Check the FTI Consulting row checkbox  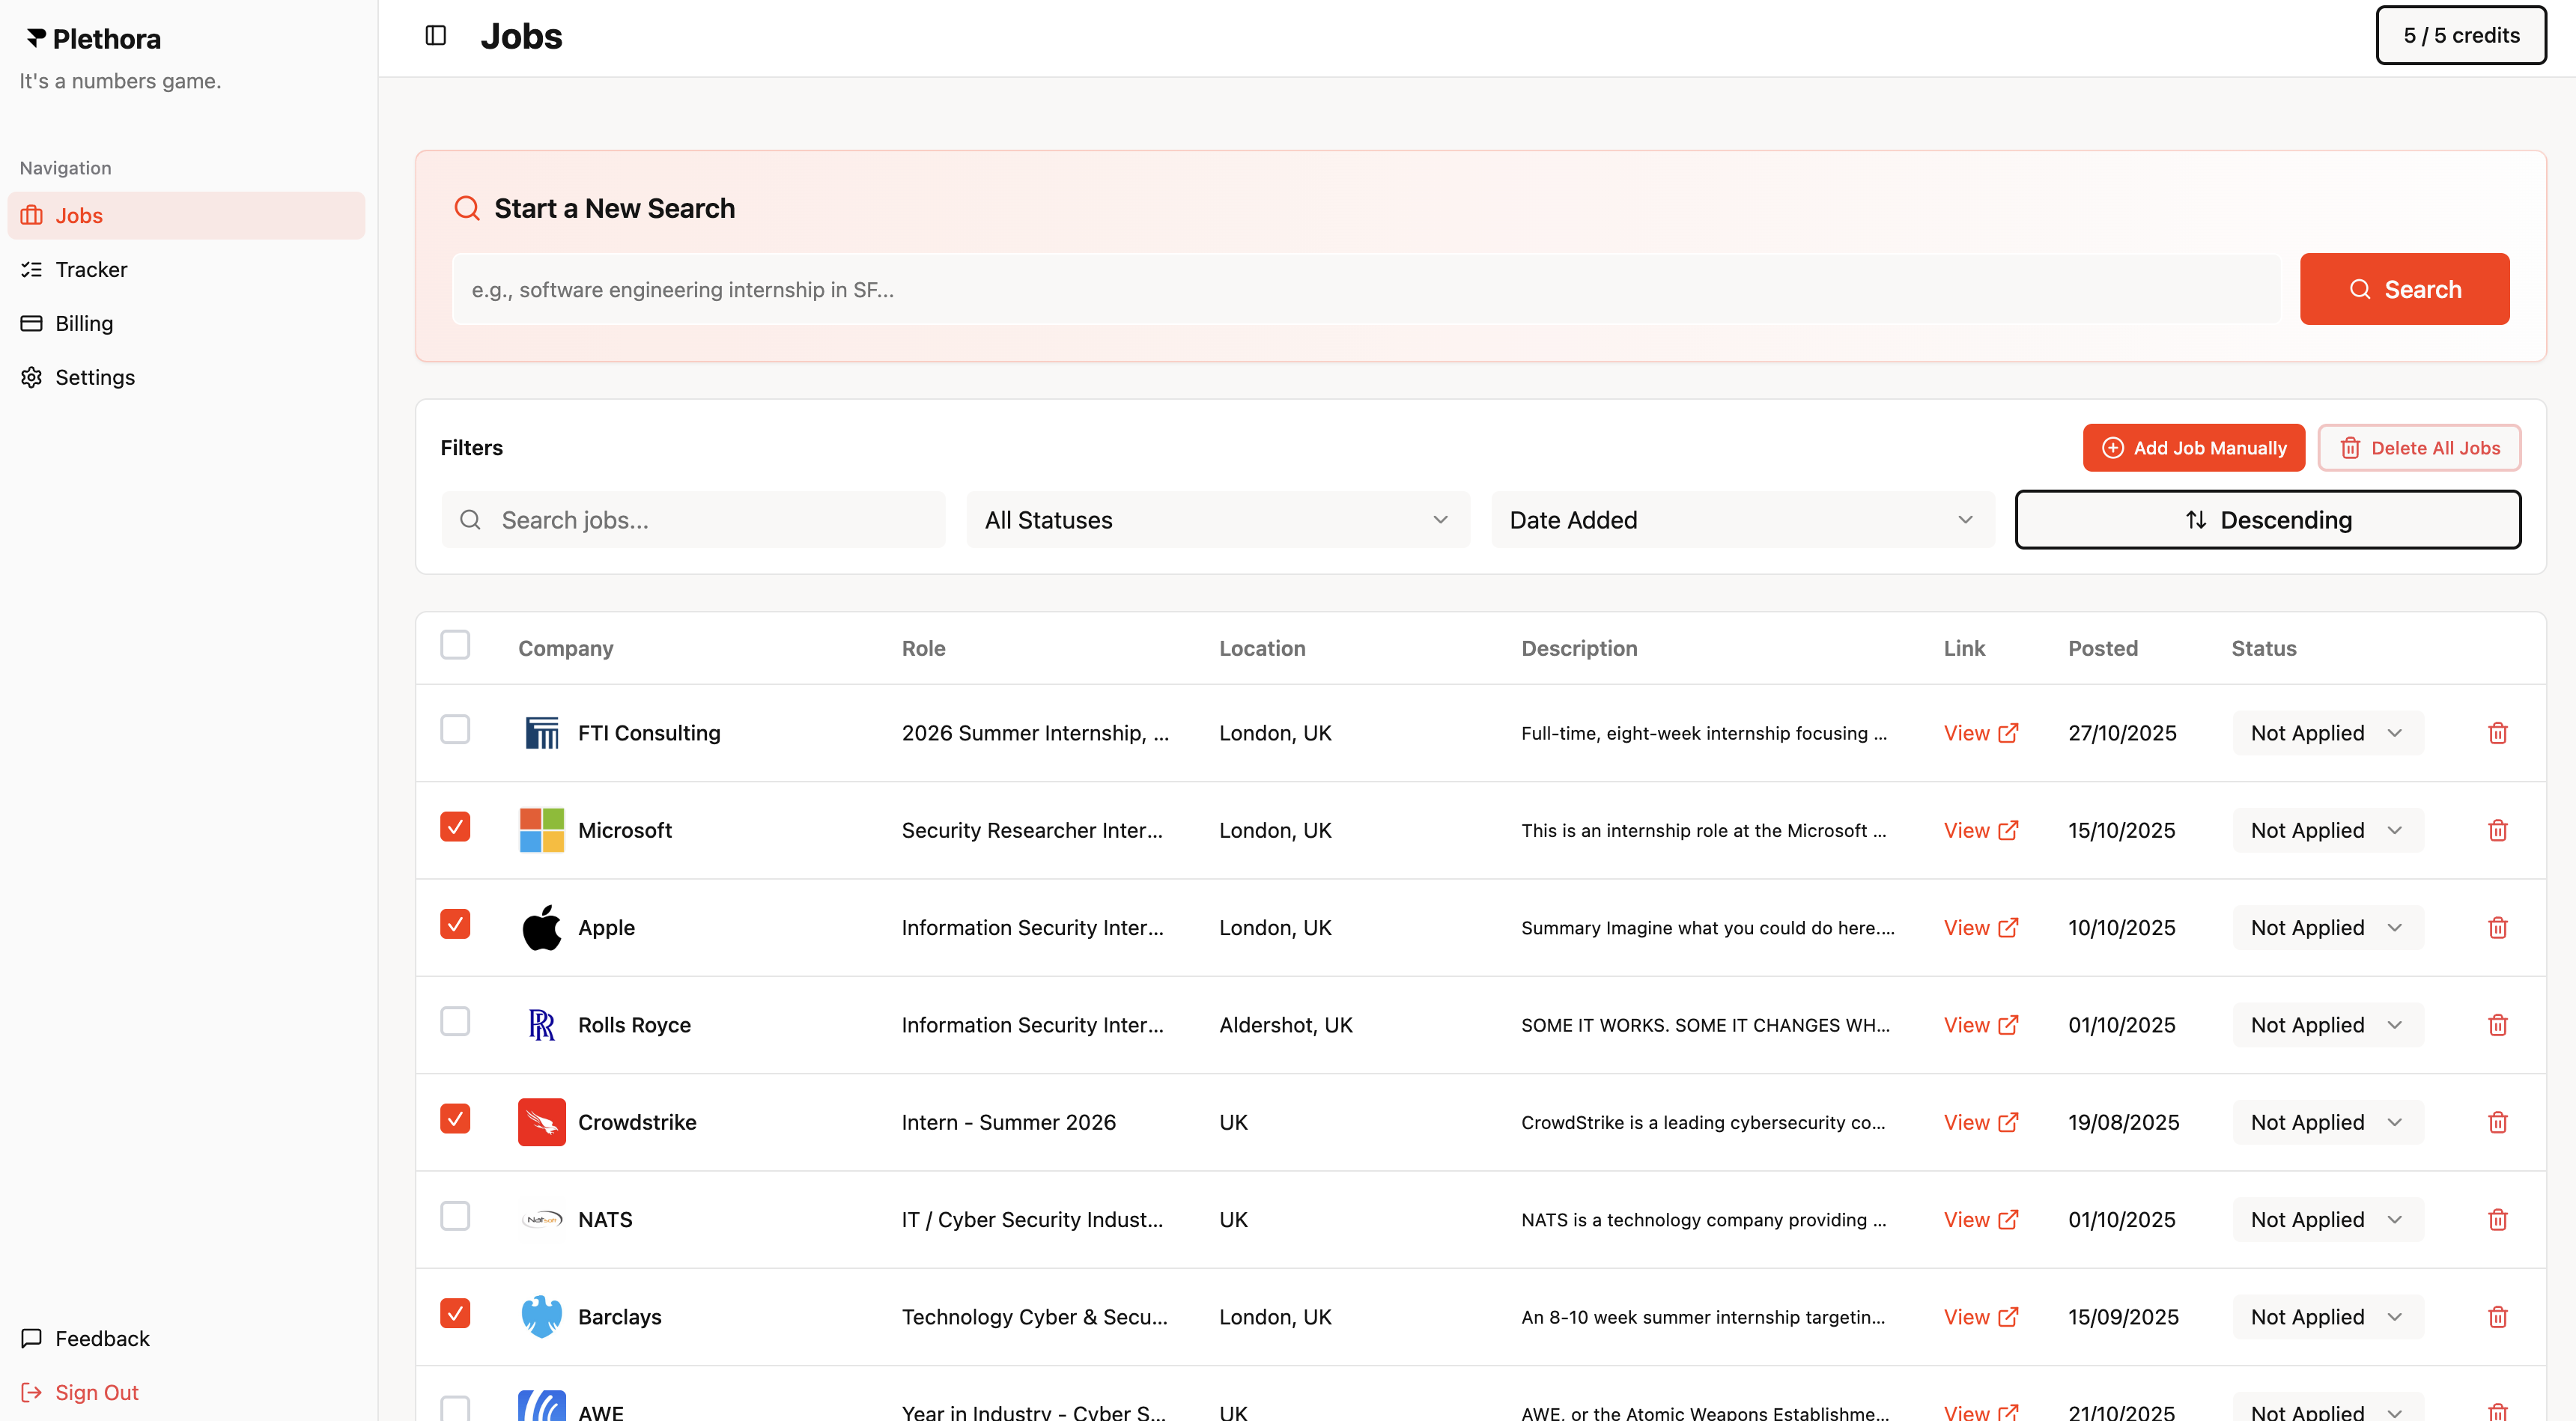click(x=455, y=729)
